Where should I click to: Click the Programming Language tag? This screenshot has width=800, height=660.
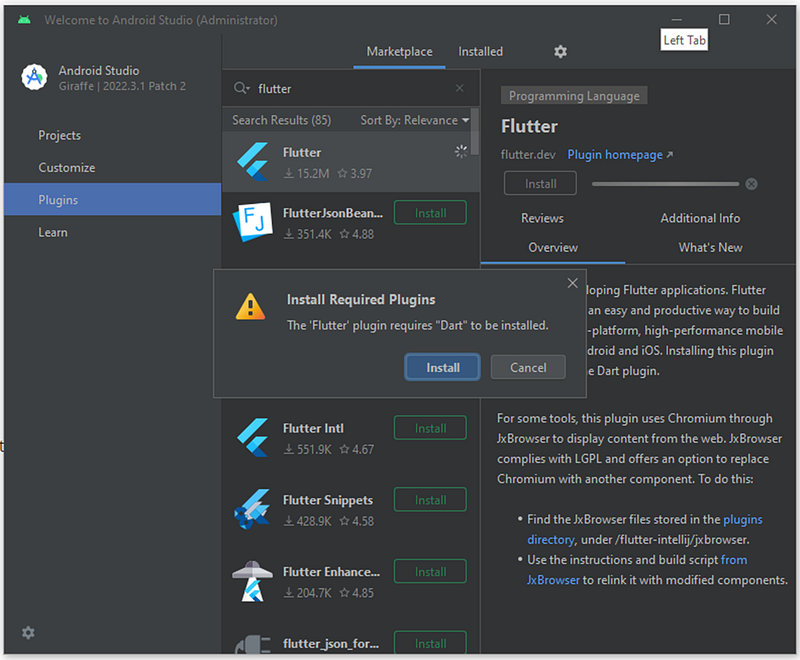pos(574,96)
